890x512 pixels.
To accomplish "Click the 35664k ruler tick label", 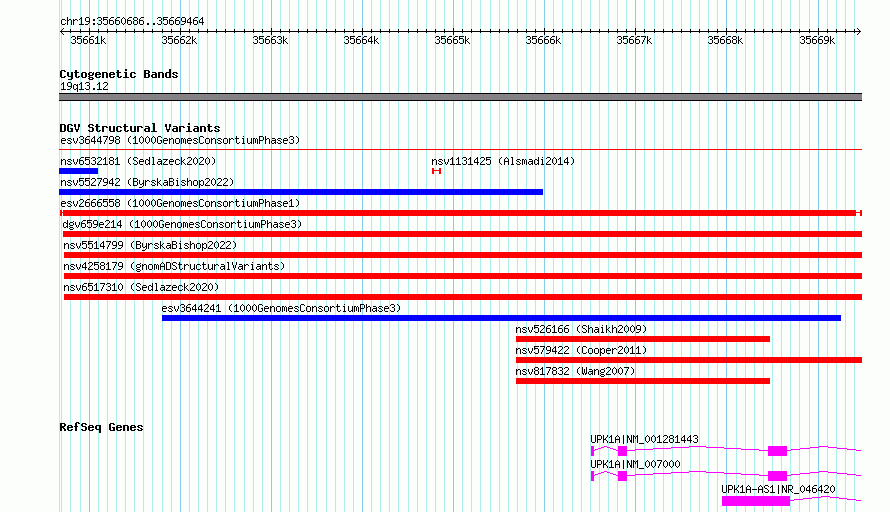I will [361, 40].
